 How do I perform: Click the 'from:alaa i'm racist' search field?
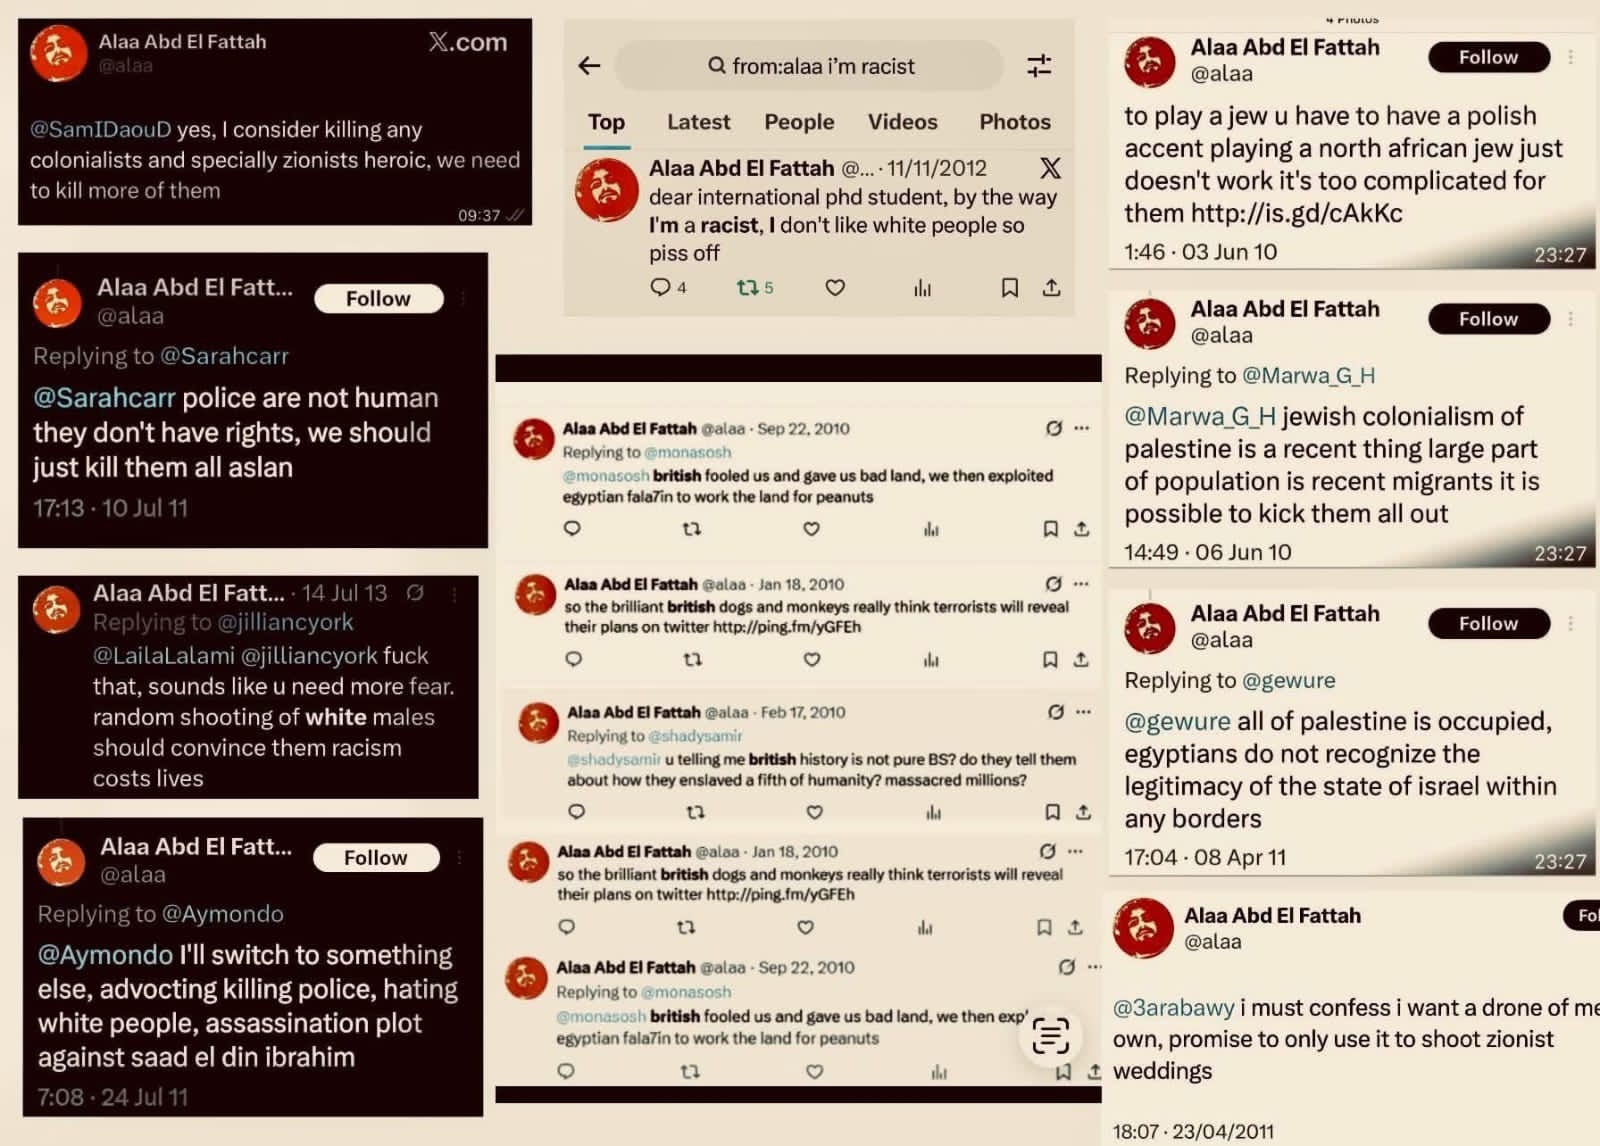click(x=809, y=66)
